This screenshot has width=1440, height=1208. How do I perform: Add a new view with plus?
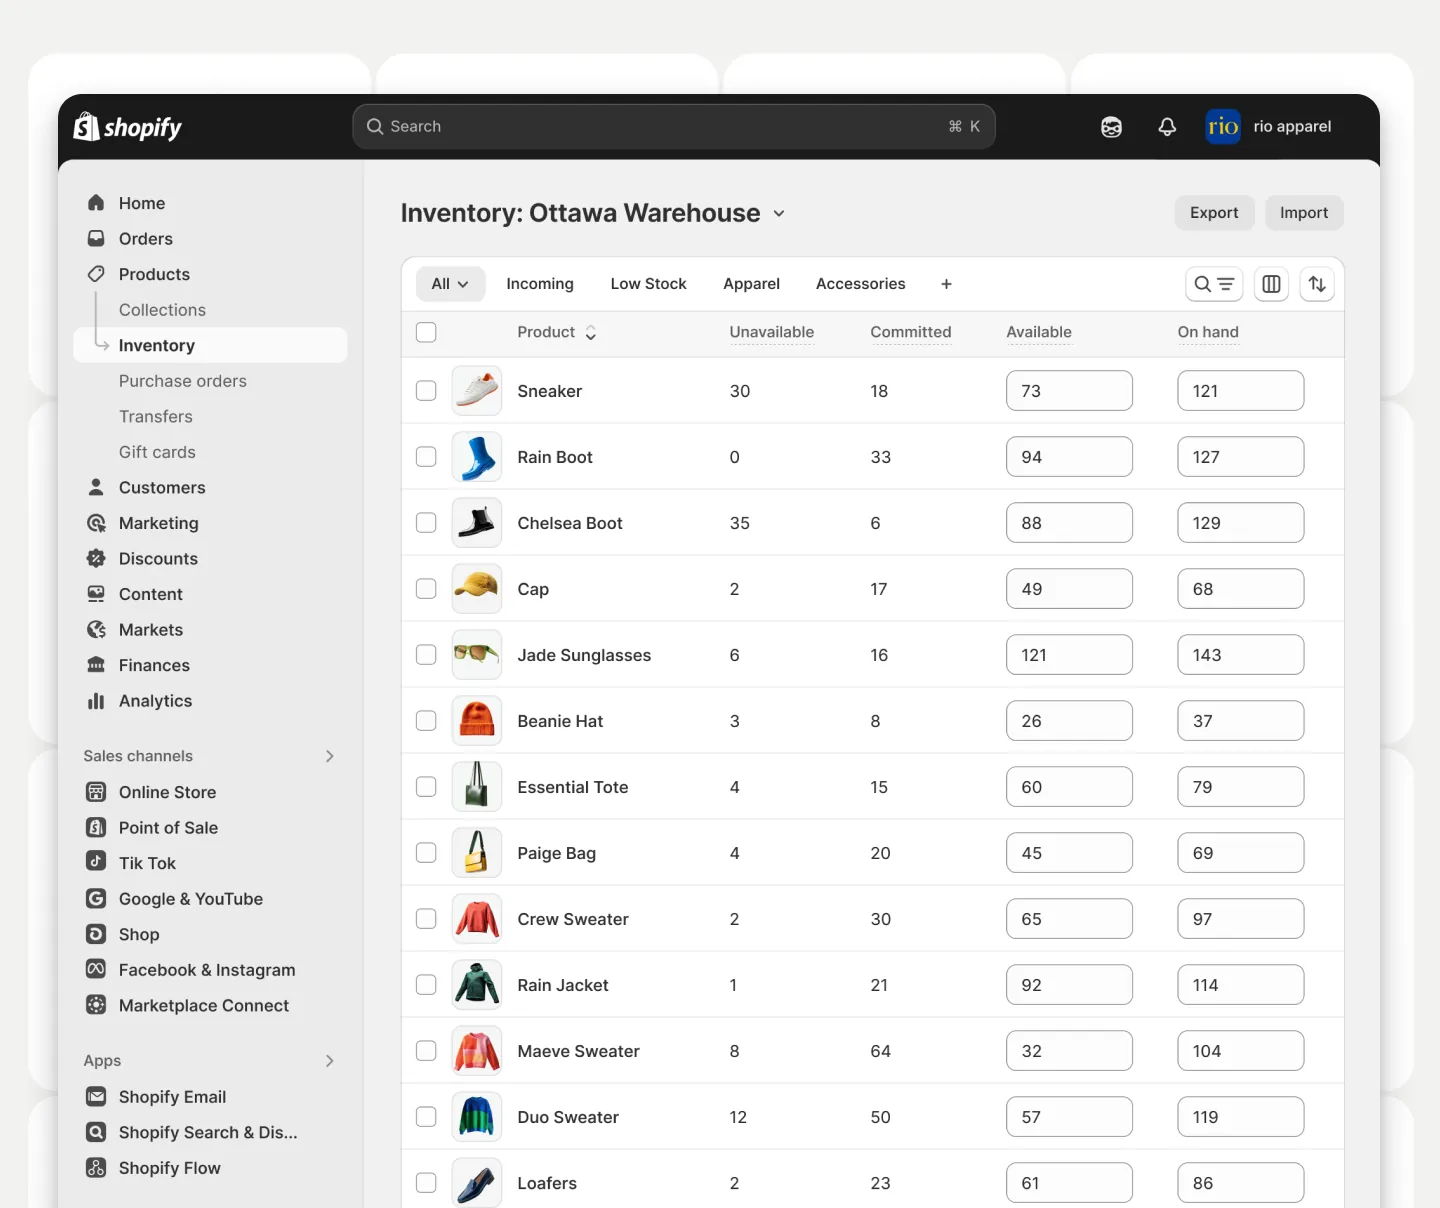[x=946, y=284]
